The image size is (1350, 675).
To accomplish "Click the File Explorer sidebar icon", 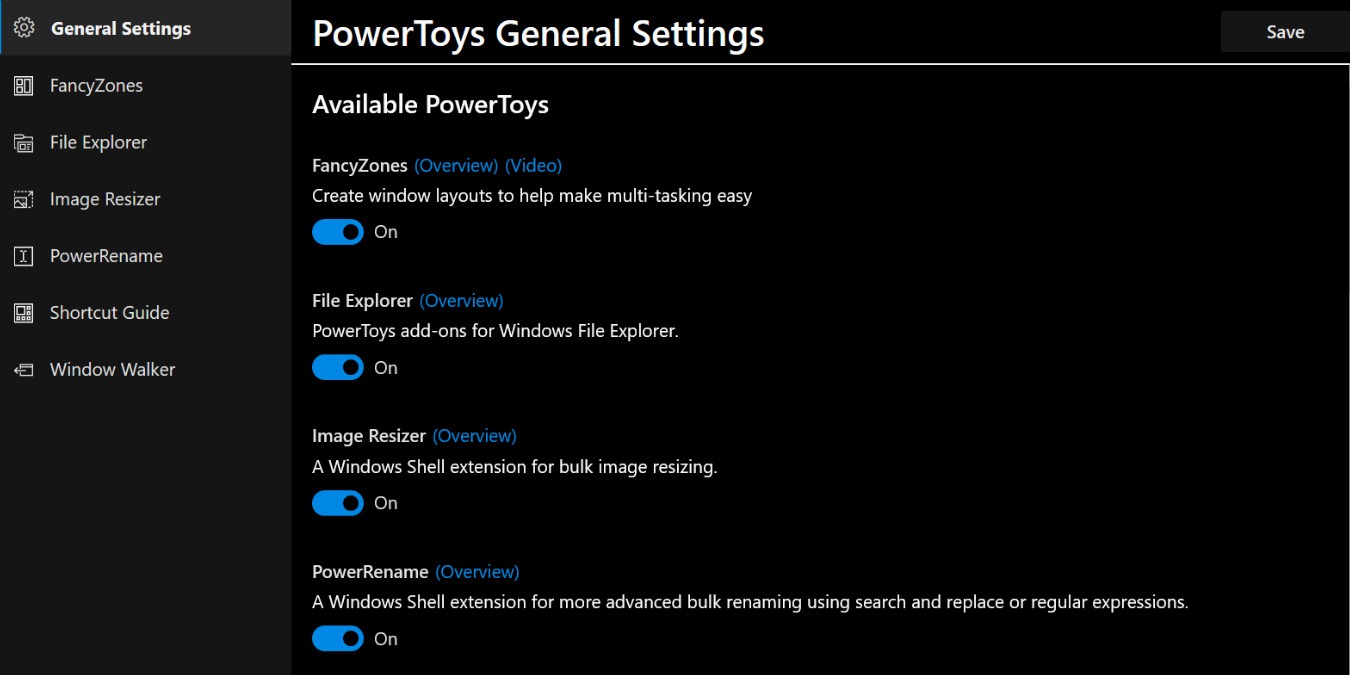I will 24,142.
